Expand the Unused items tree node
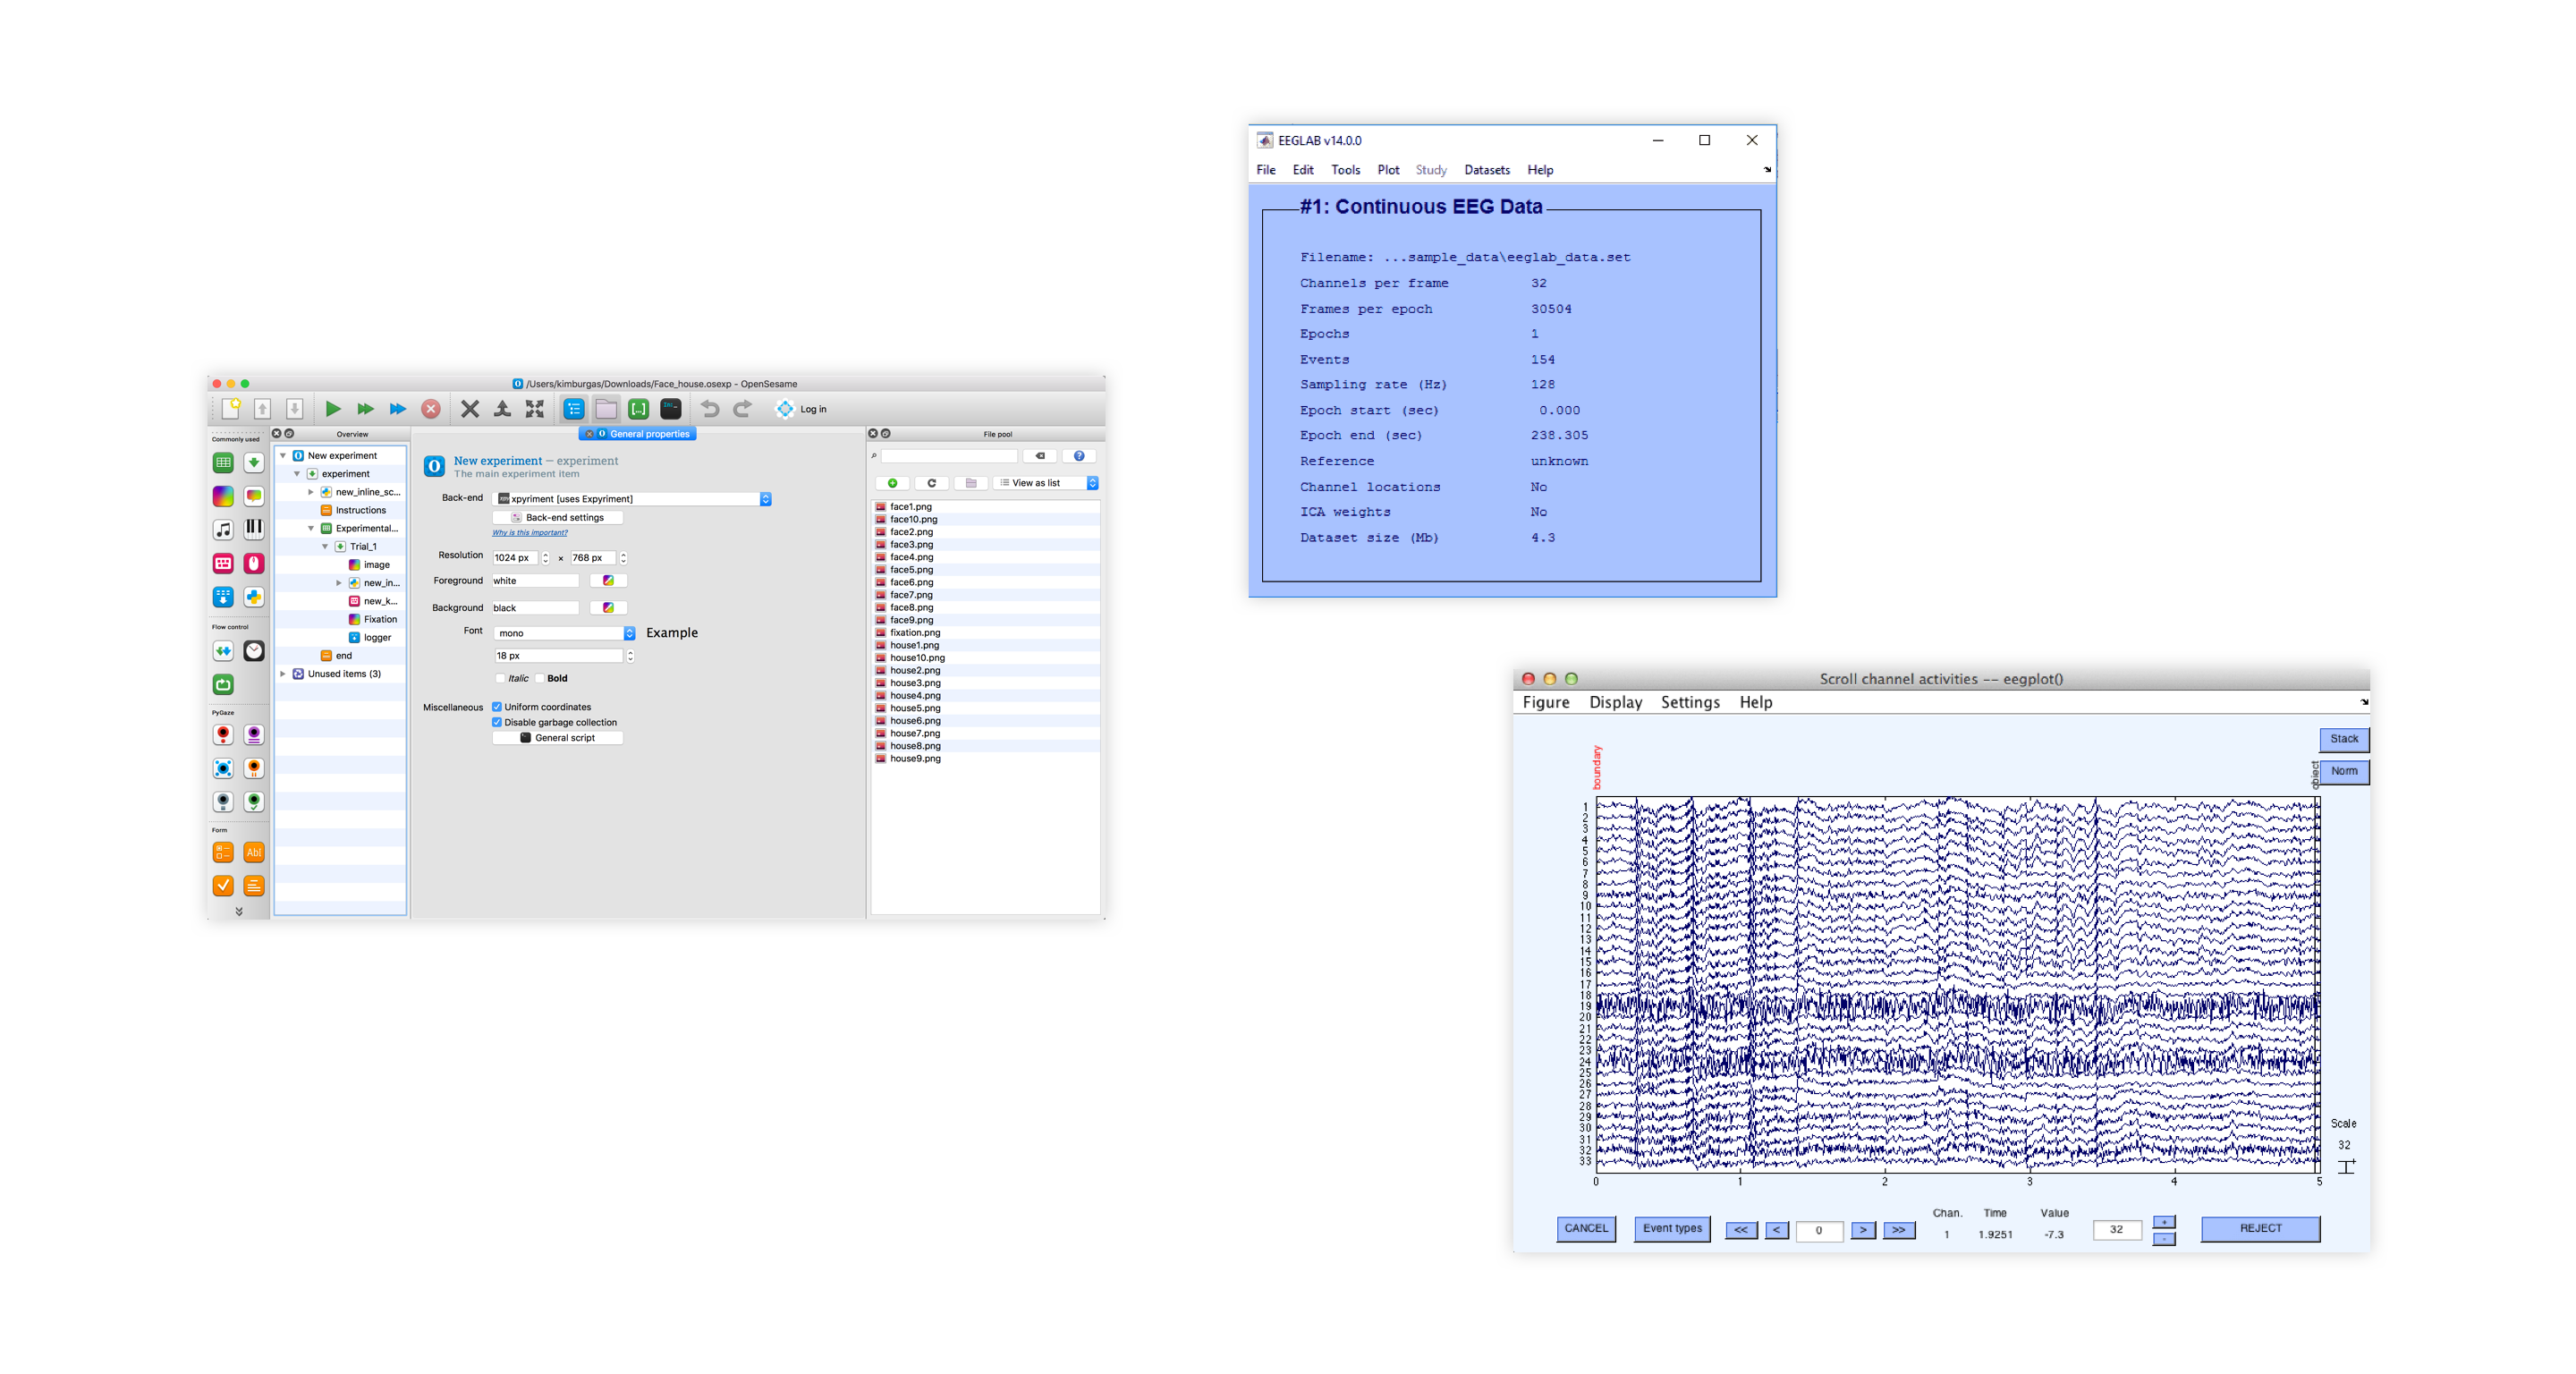Image resolution: width=2576 pixels, height=1374 pixels. tap(283, 674)
